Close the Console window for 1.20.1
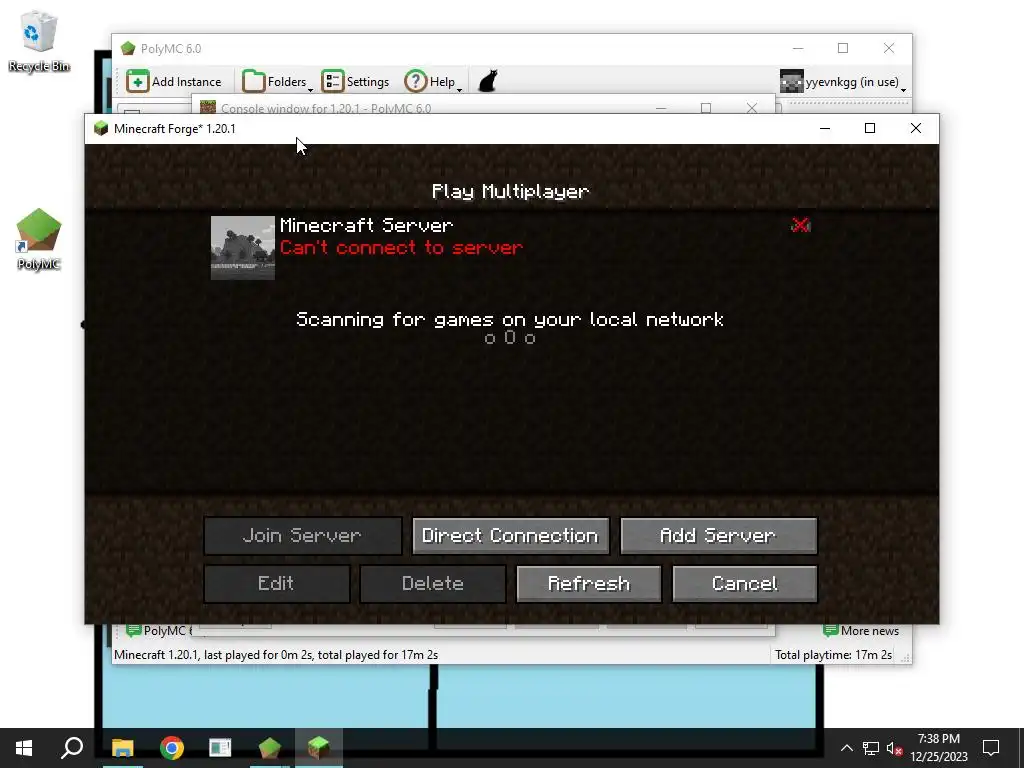Viewport: 1024px width, 768px height. [x=752, y=108]
